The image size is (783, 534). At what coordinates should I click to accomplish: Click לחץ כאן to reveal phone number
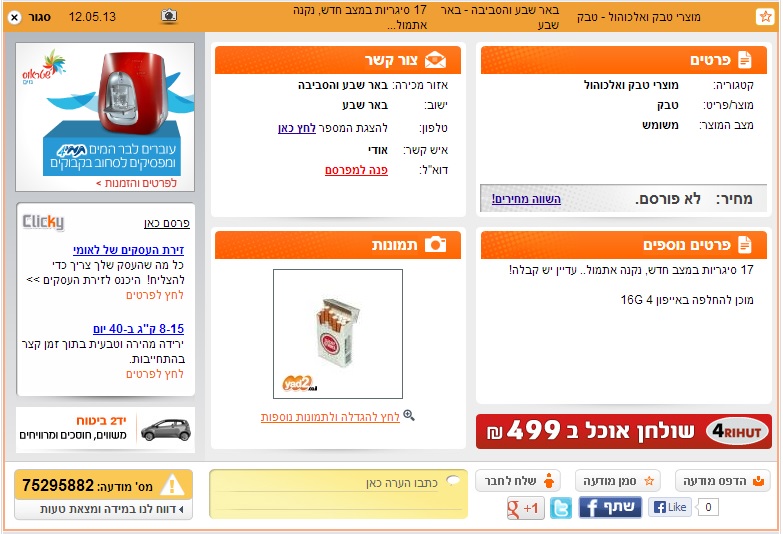pyautogui.click(x=297, y=128)
